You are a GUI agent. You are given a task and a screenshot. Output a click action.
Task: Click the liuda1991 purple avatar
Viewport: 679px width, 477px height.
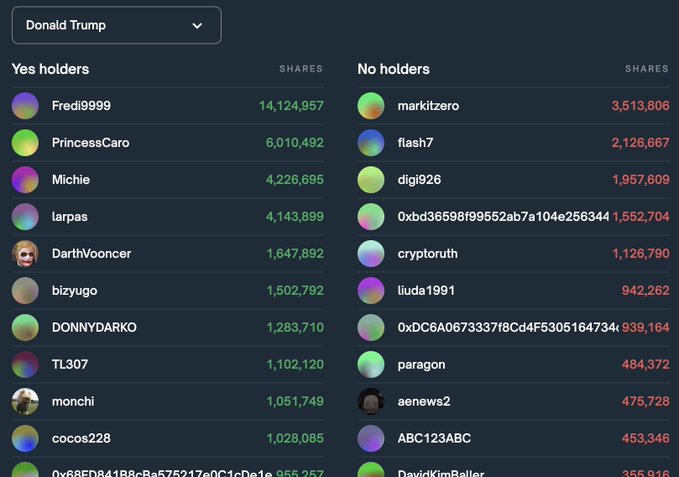[371, 290]
